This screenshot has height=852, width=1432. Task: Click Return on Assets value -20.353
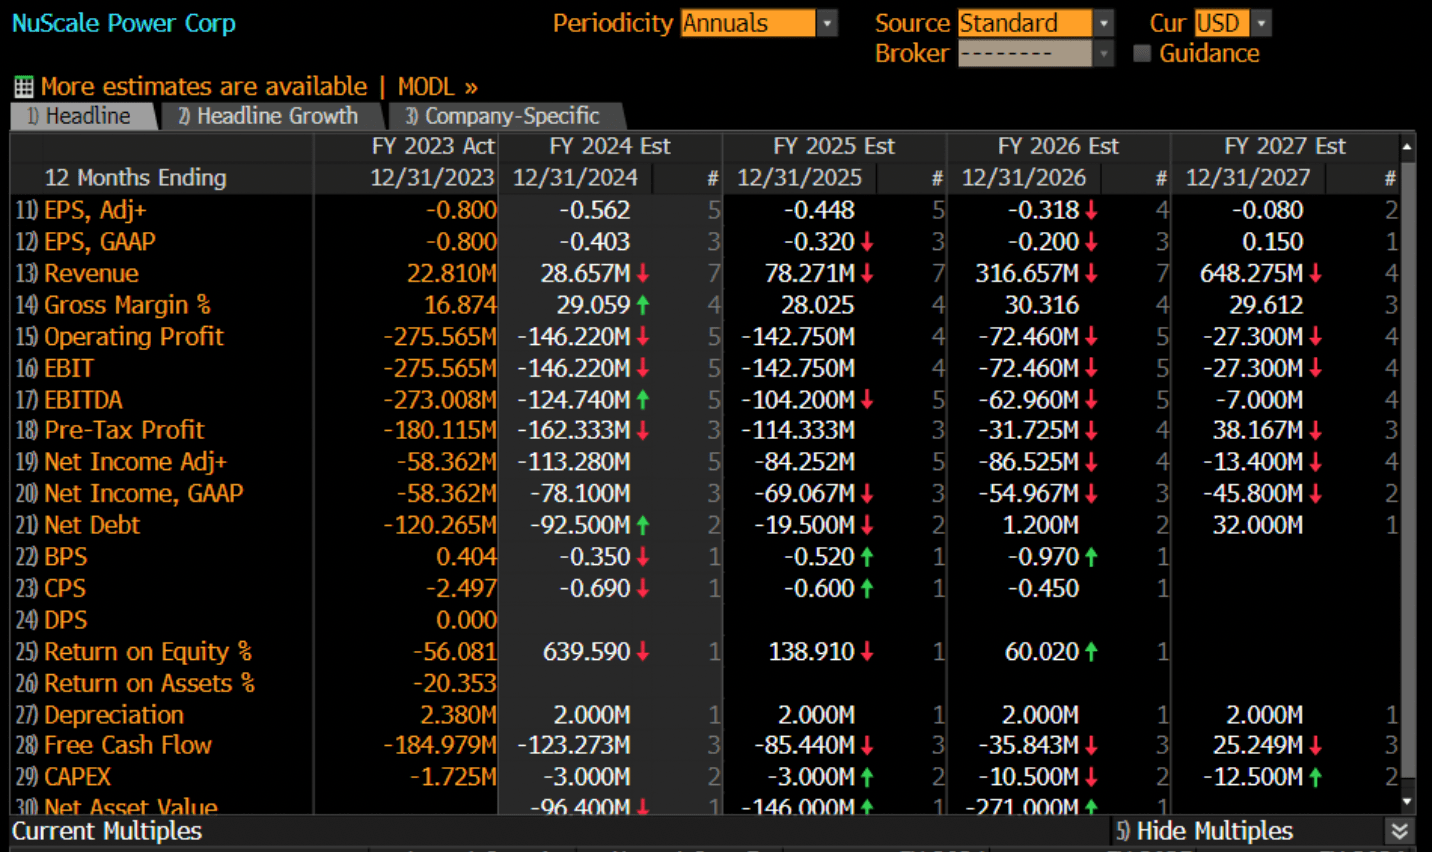(x=455, y=684)
